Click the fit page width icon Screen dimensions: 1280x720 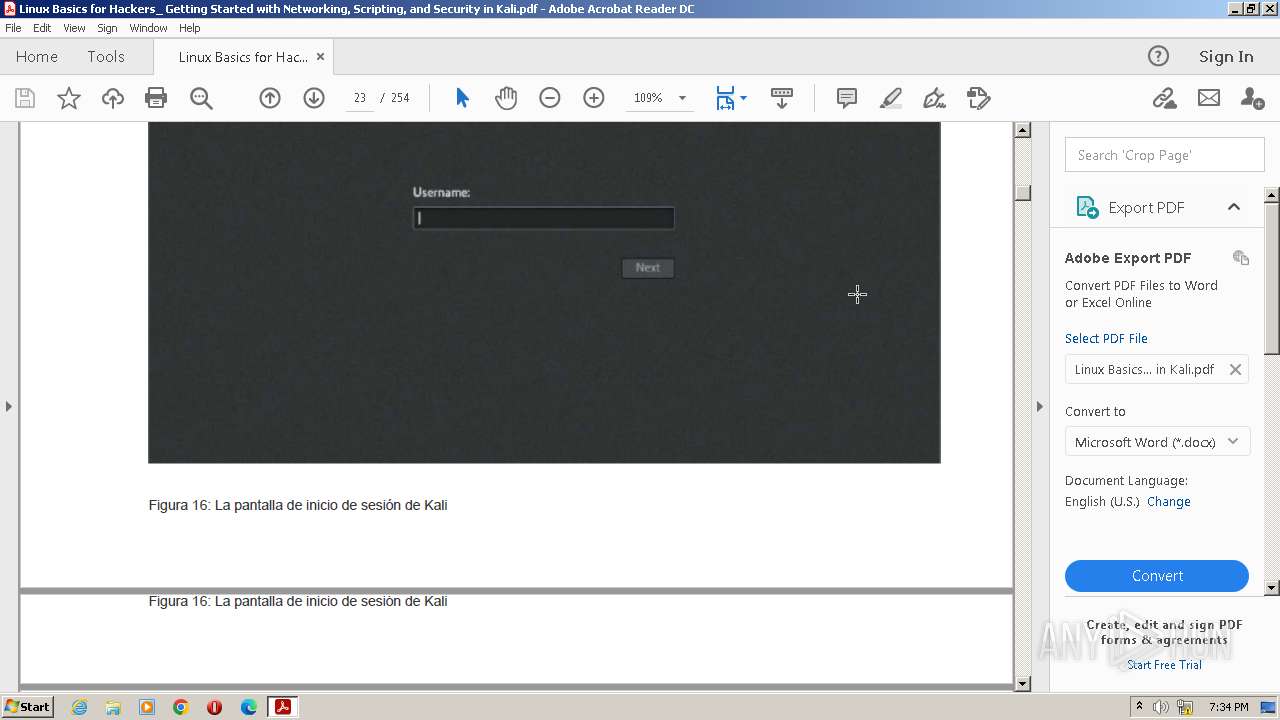(x=725, y=98)
